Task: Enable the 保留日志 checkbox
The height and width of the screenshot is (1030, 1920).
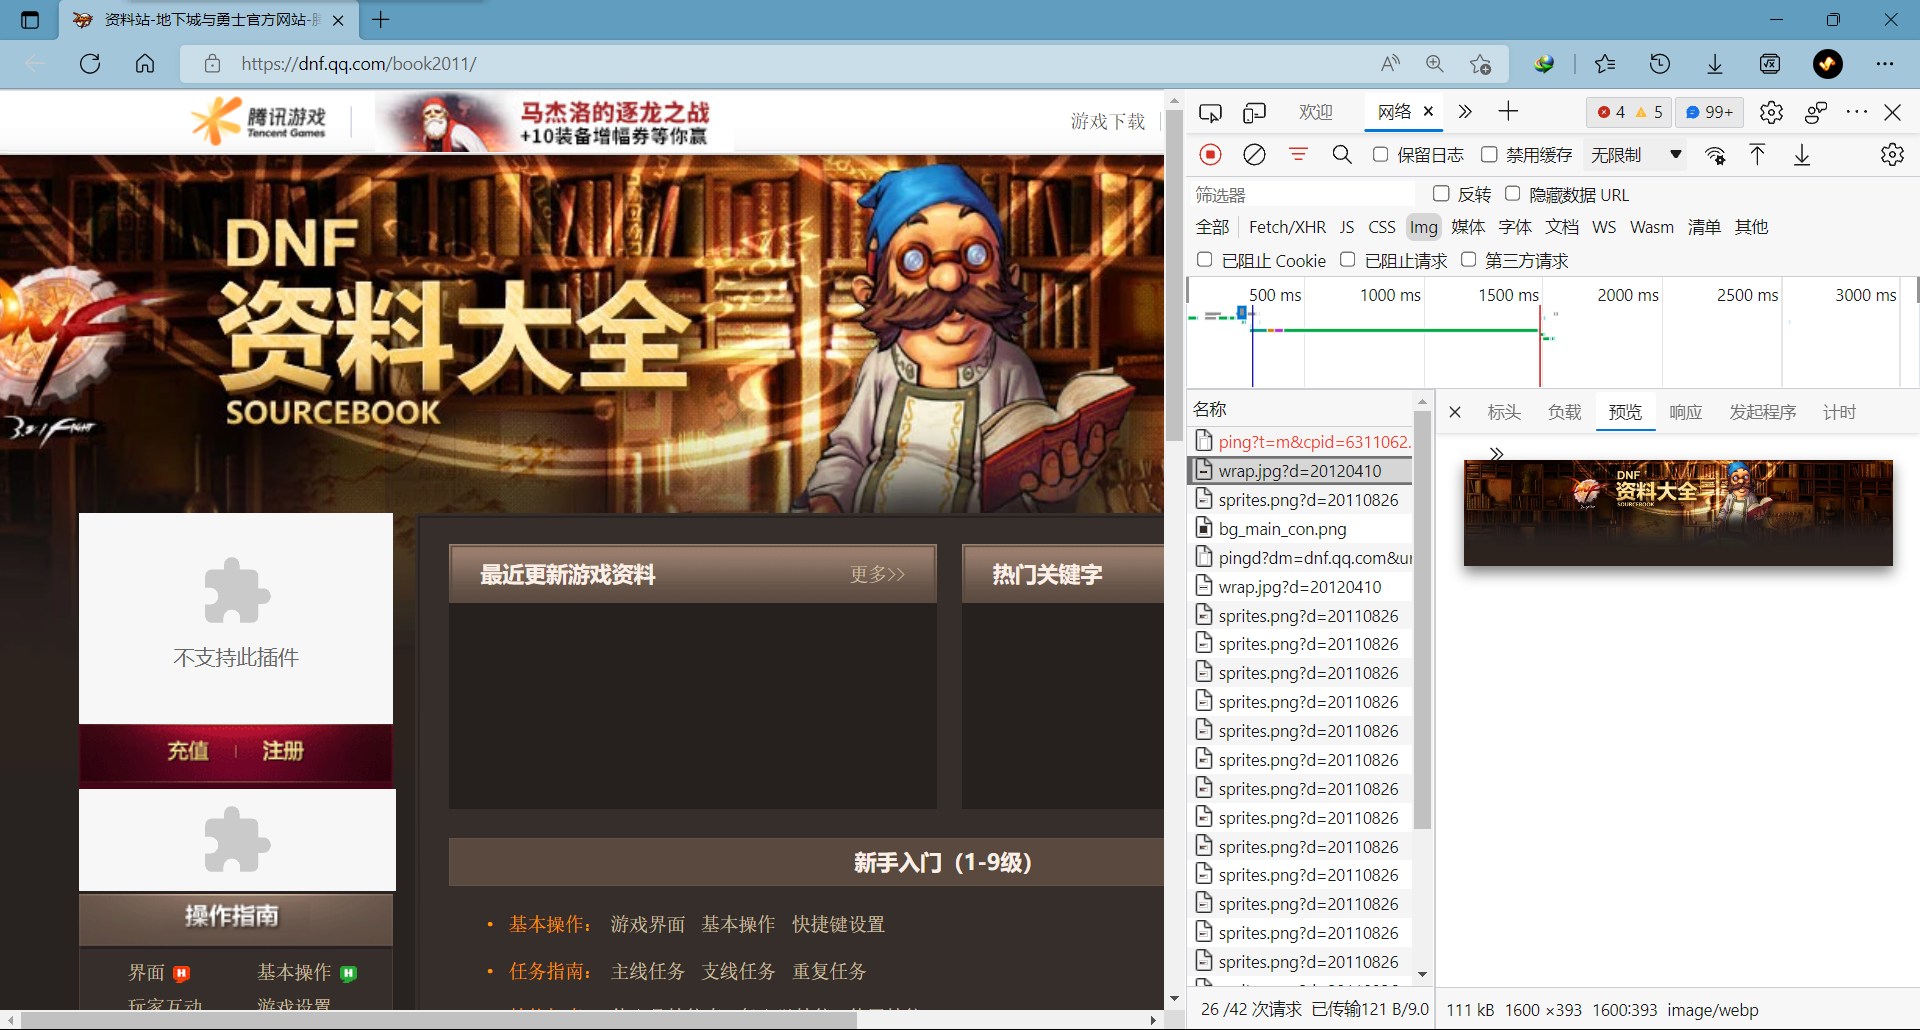Action: (x=1381, y=155)
